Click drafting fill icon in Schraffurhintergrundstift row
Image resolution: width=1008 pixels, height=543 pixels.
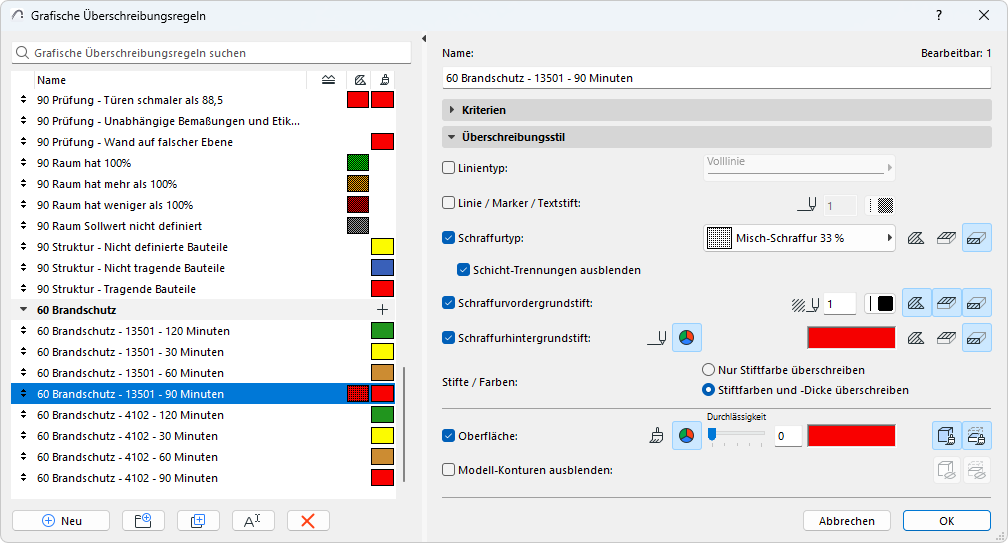point(916,338)
